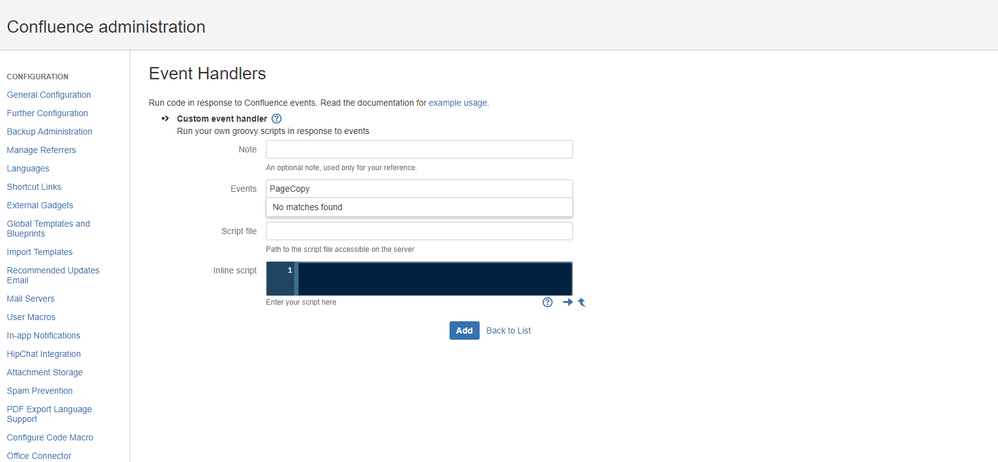
Task: Open General Configuration in sidebar
Action: [x=48, y=95]
